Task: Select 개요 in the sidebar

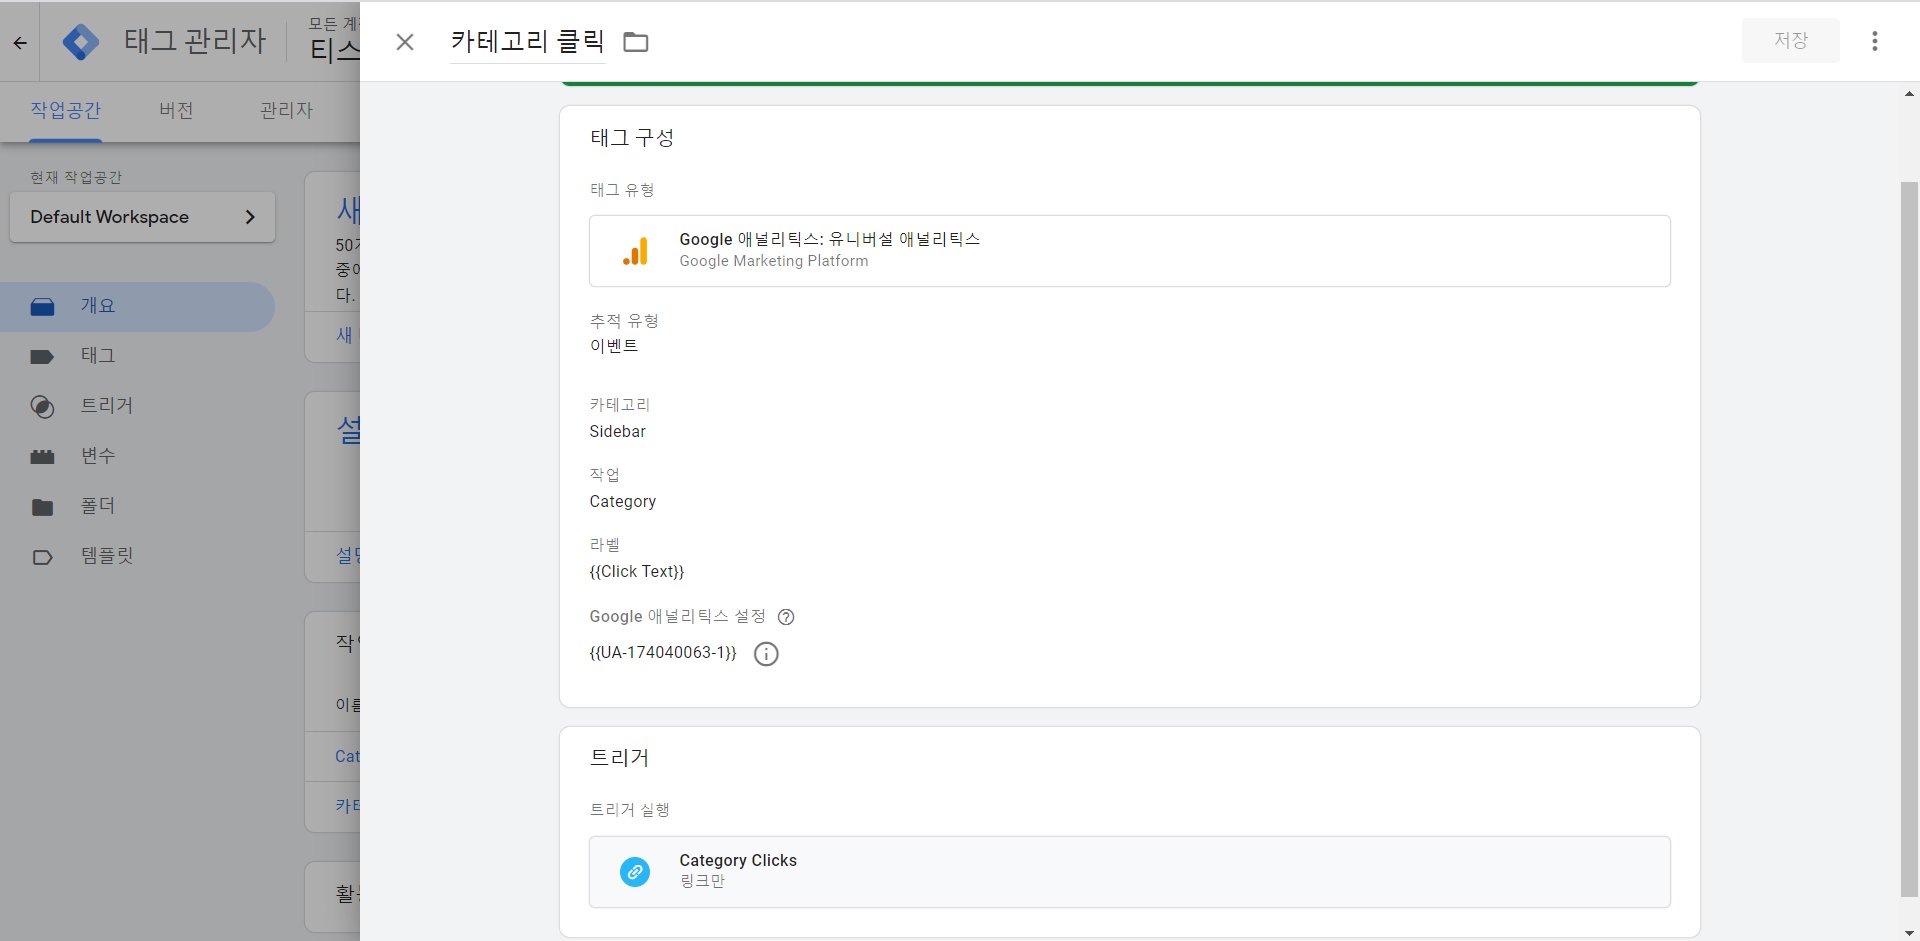Action: pyautogui.click(x=137, y=307)
